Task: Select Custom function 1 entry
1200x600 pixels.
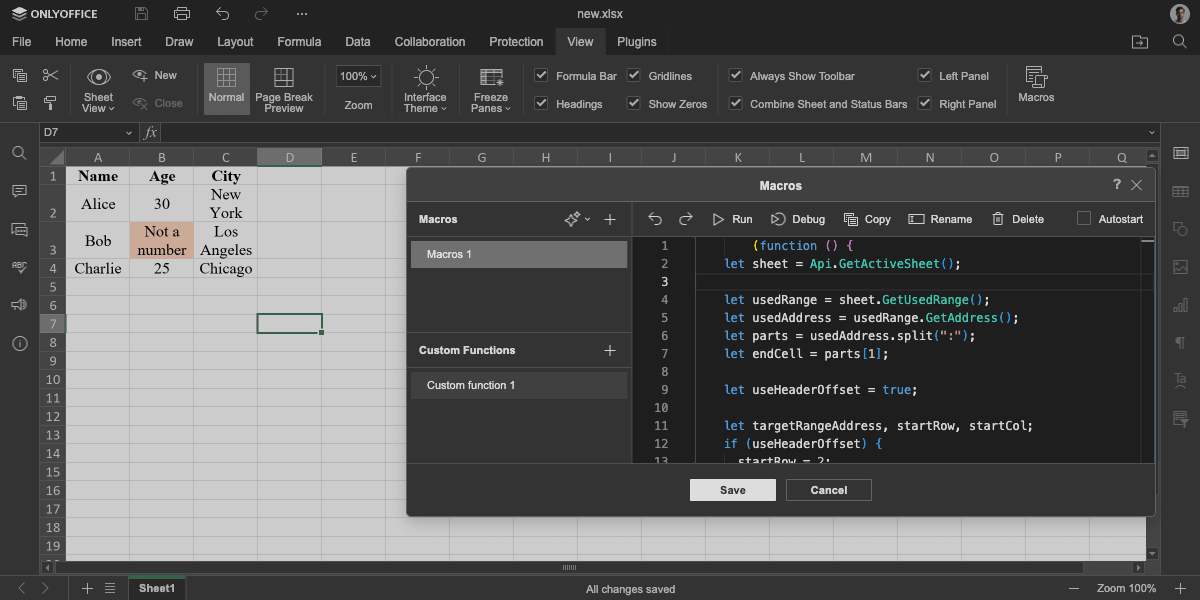Action: pyautogui.click(x=519, y=385)
